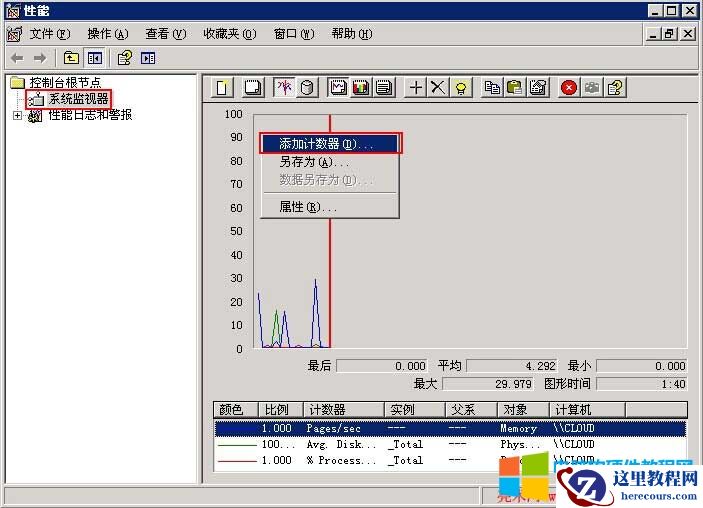This screenshot has width=703, height=508.
Task: Click the action pane toggle icon
Action: pyautogui.click(x=148, y=58)
